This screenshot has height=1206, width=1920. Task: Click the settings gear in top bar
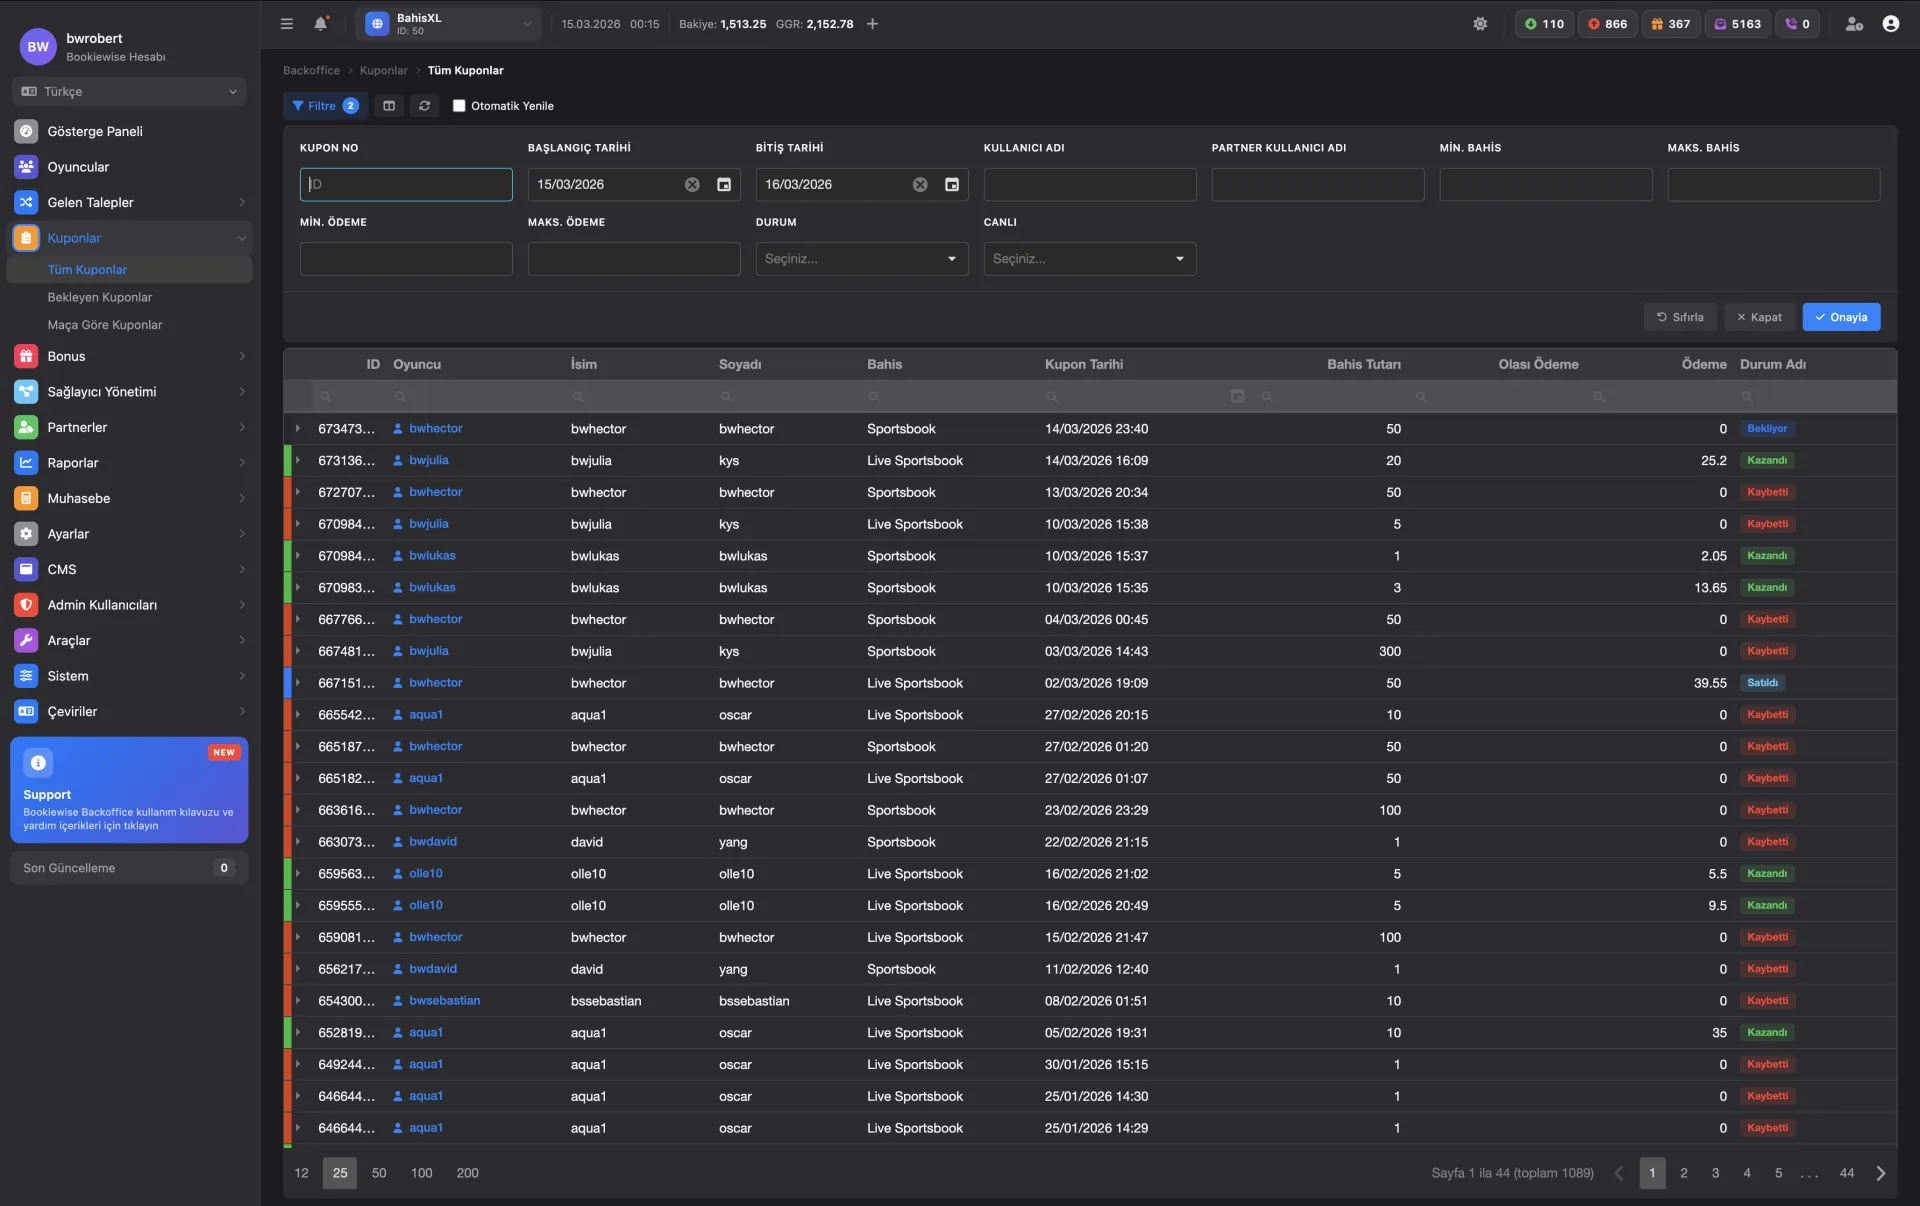(x=1480, y=24)
